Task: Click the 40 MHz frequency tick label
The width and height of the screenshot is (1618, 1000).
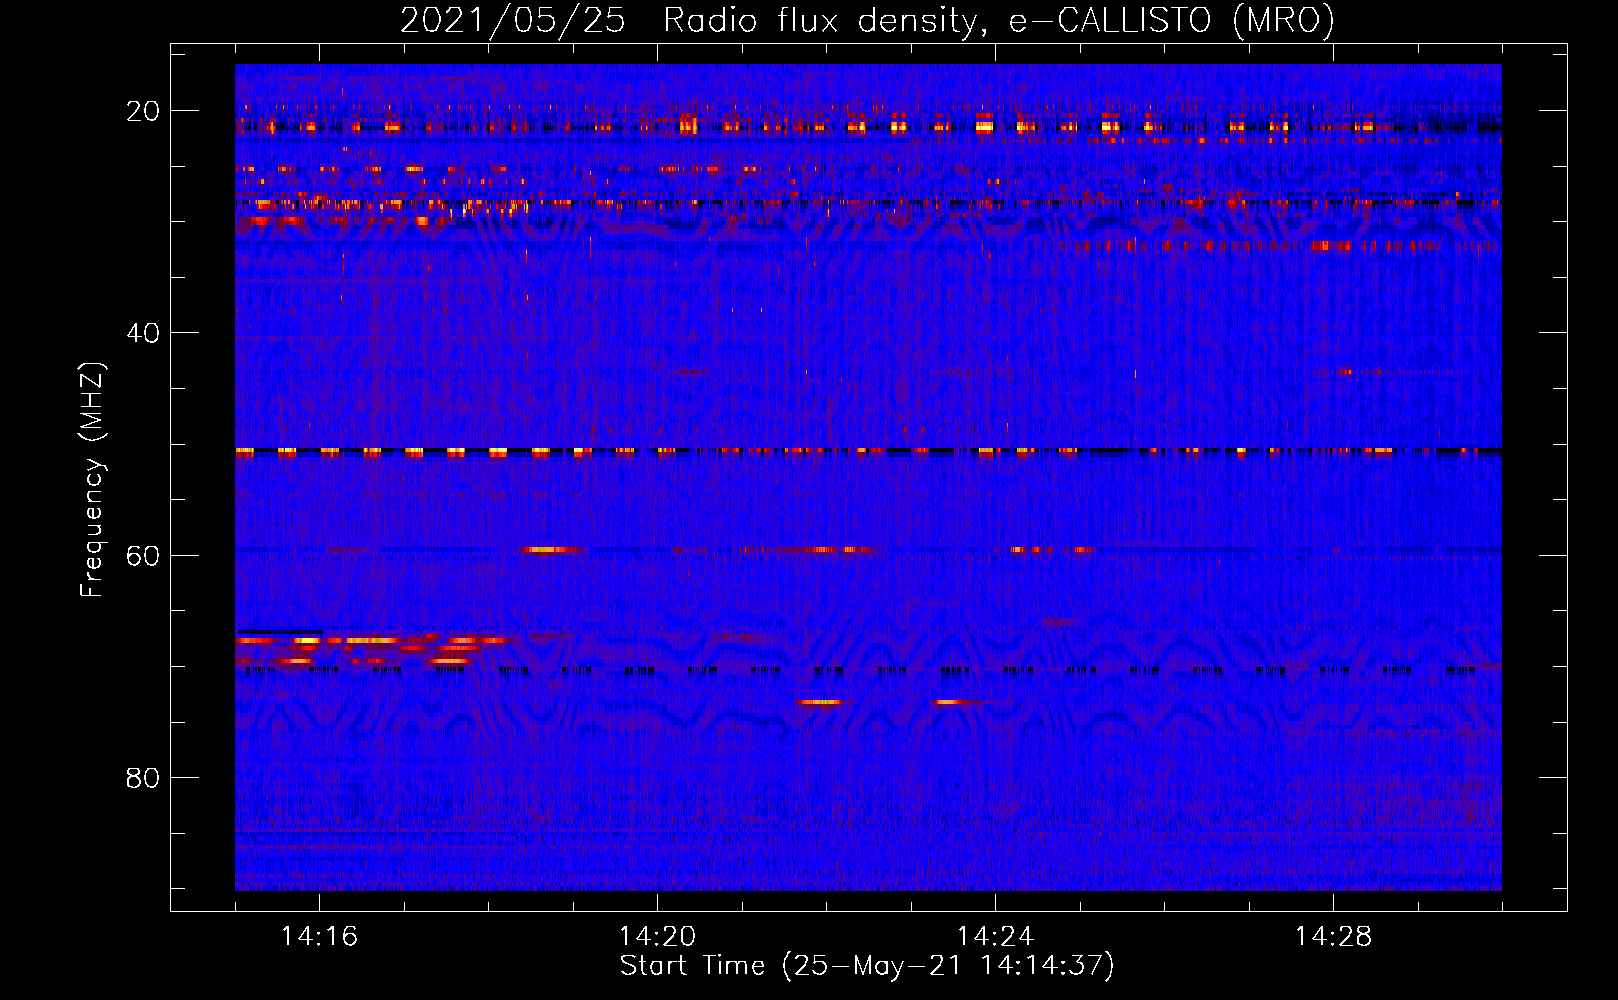Action: point(143,333)
